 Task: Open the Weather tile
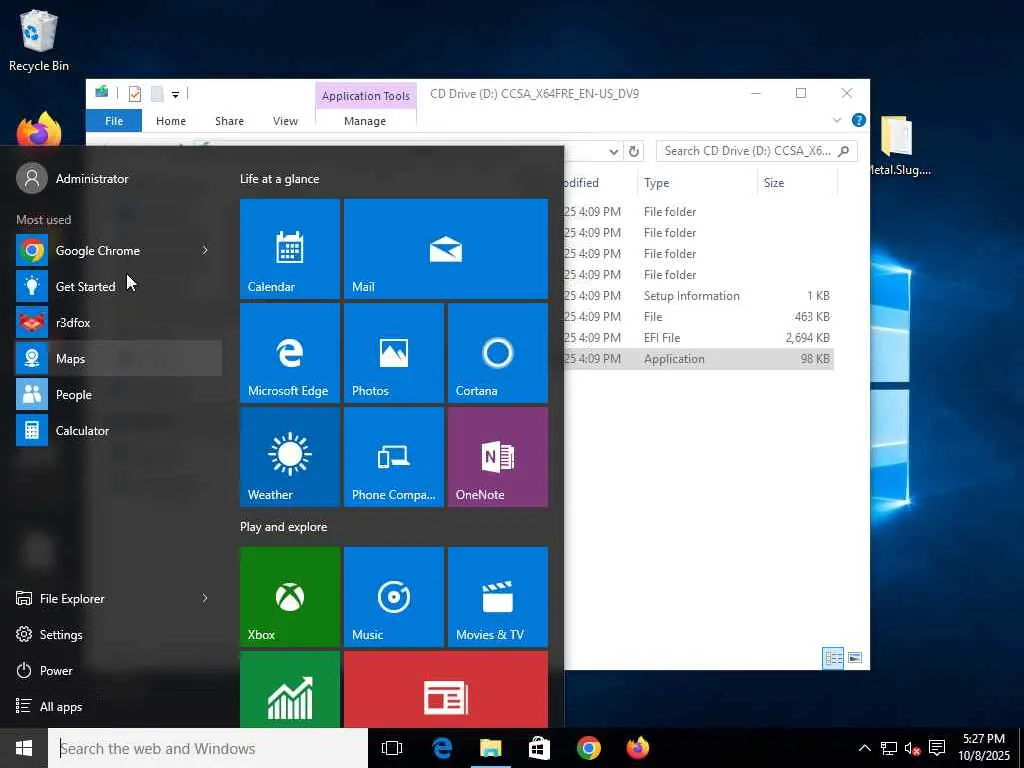289,456
